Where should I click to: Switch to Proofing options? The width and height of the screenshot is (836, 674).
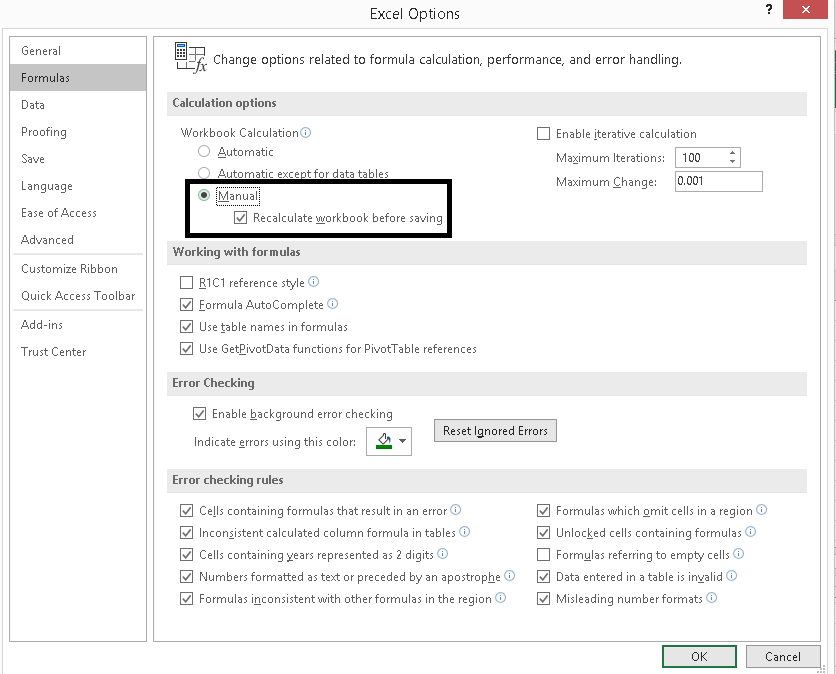click(78, 132)
